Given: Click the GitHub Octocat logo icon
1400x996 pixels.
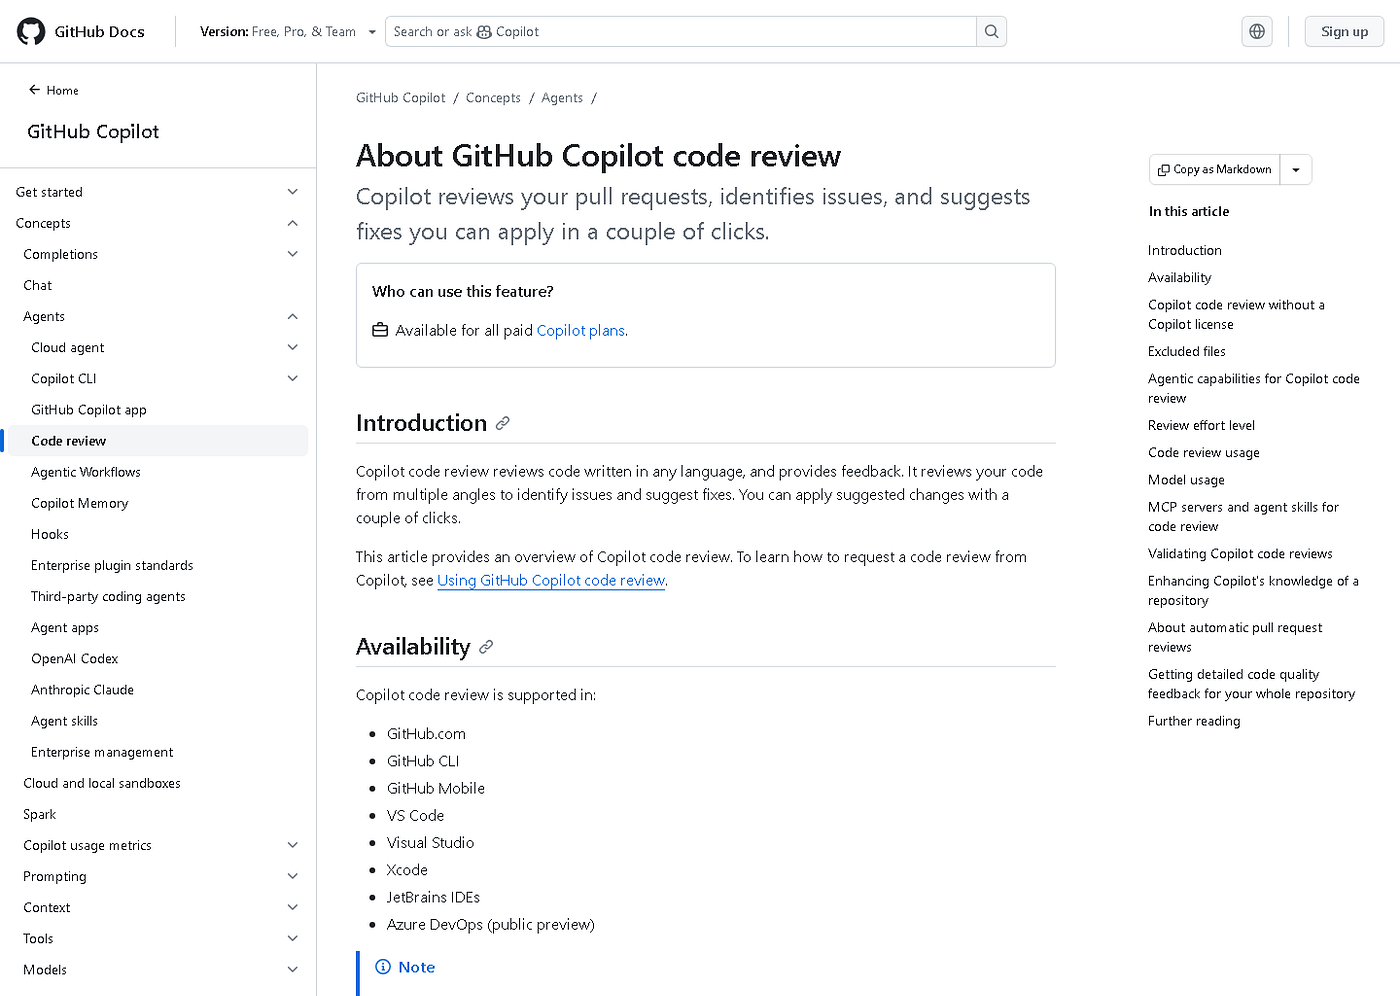Looking at the screenshot, I should 31,31.
